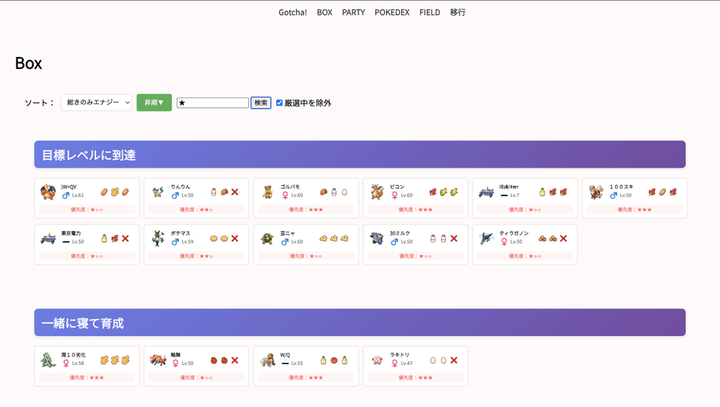Image resolution: width=720 pixels, height=407 pixels.
Task: Click the name text ティラガノン
Action: (514, 233)
